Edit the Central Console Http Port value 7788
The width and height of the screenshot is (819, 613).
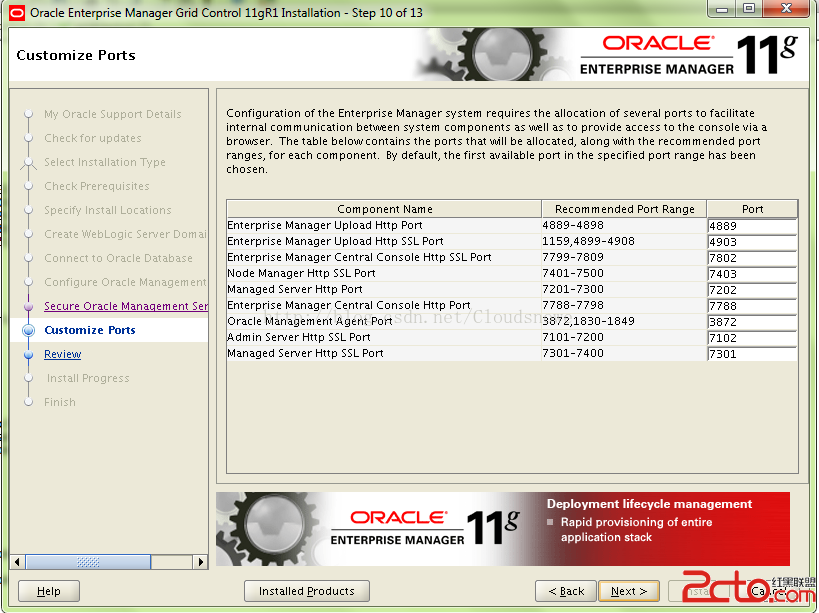click(x=752, y=306)
